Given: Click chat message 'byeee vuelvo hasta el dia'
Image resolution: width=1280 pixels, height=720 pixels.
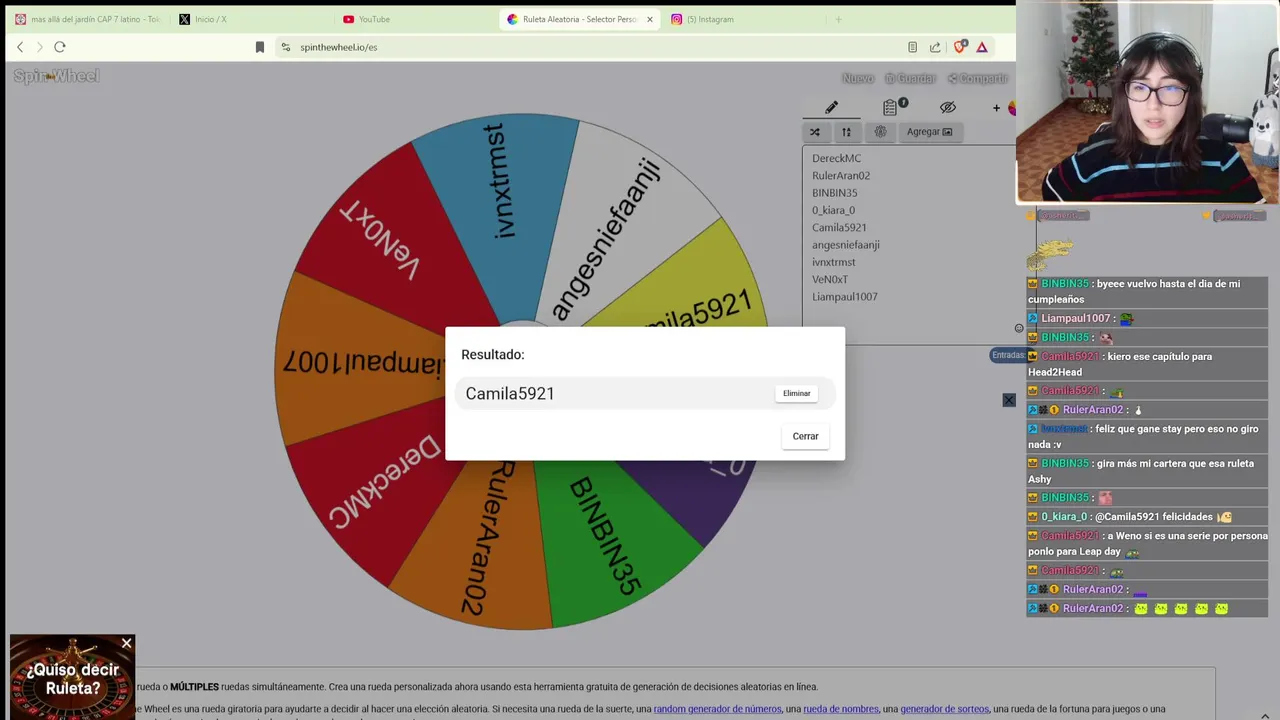Looking at the screenshot, I should pos(1148,291).
